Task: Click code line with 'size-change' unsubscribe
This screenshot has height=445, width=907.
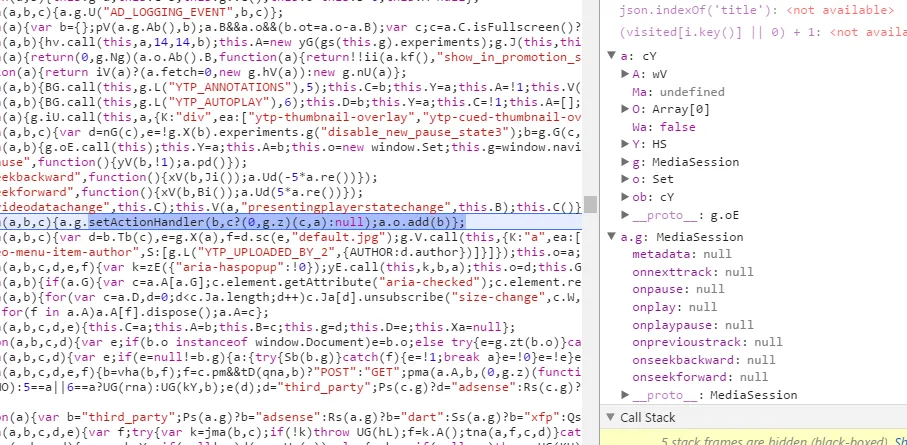Action: (x=291, y=297)
